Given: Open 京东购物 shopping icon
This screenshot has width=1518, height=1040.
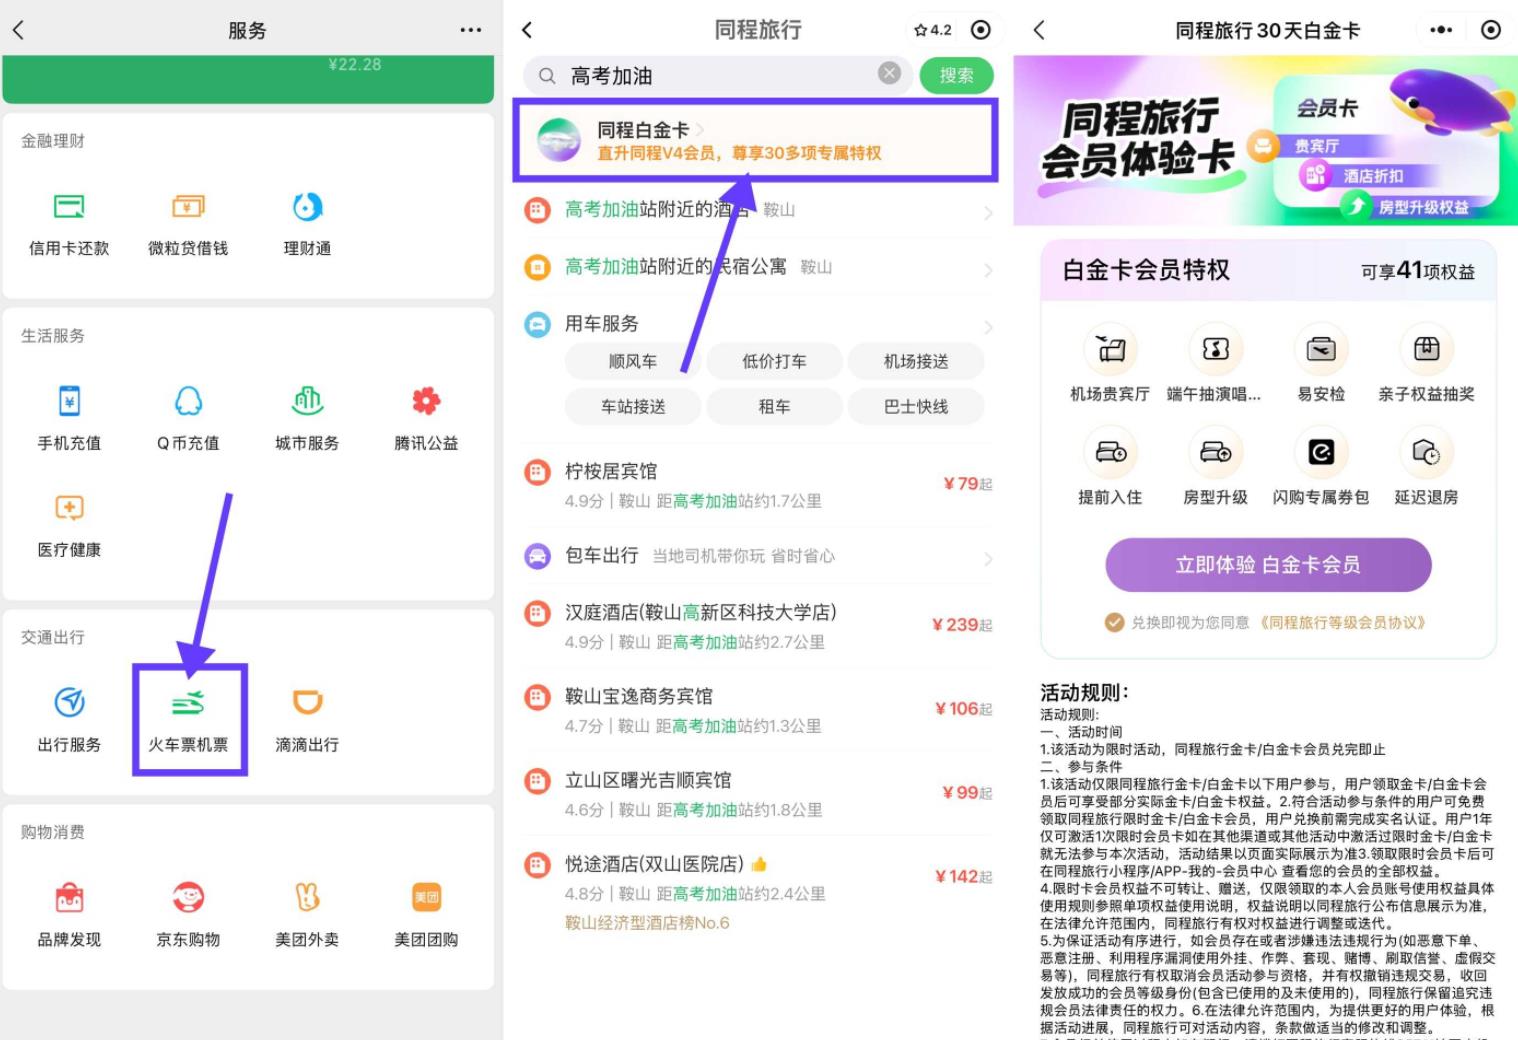Looking at the screenshot, I should pos(188,897).
